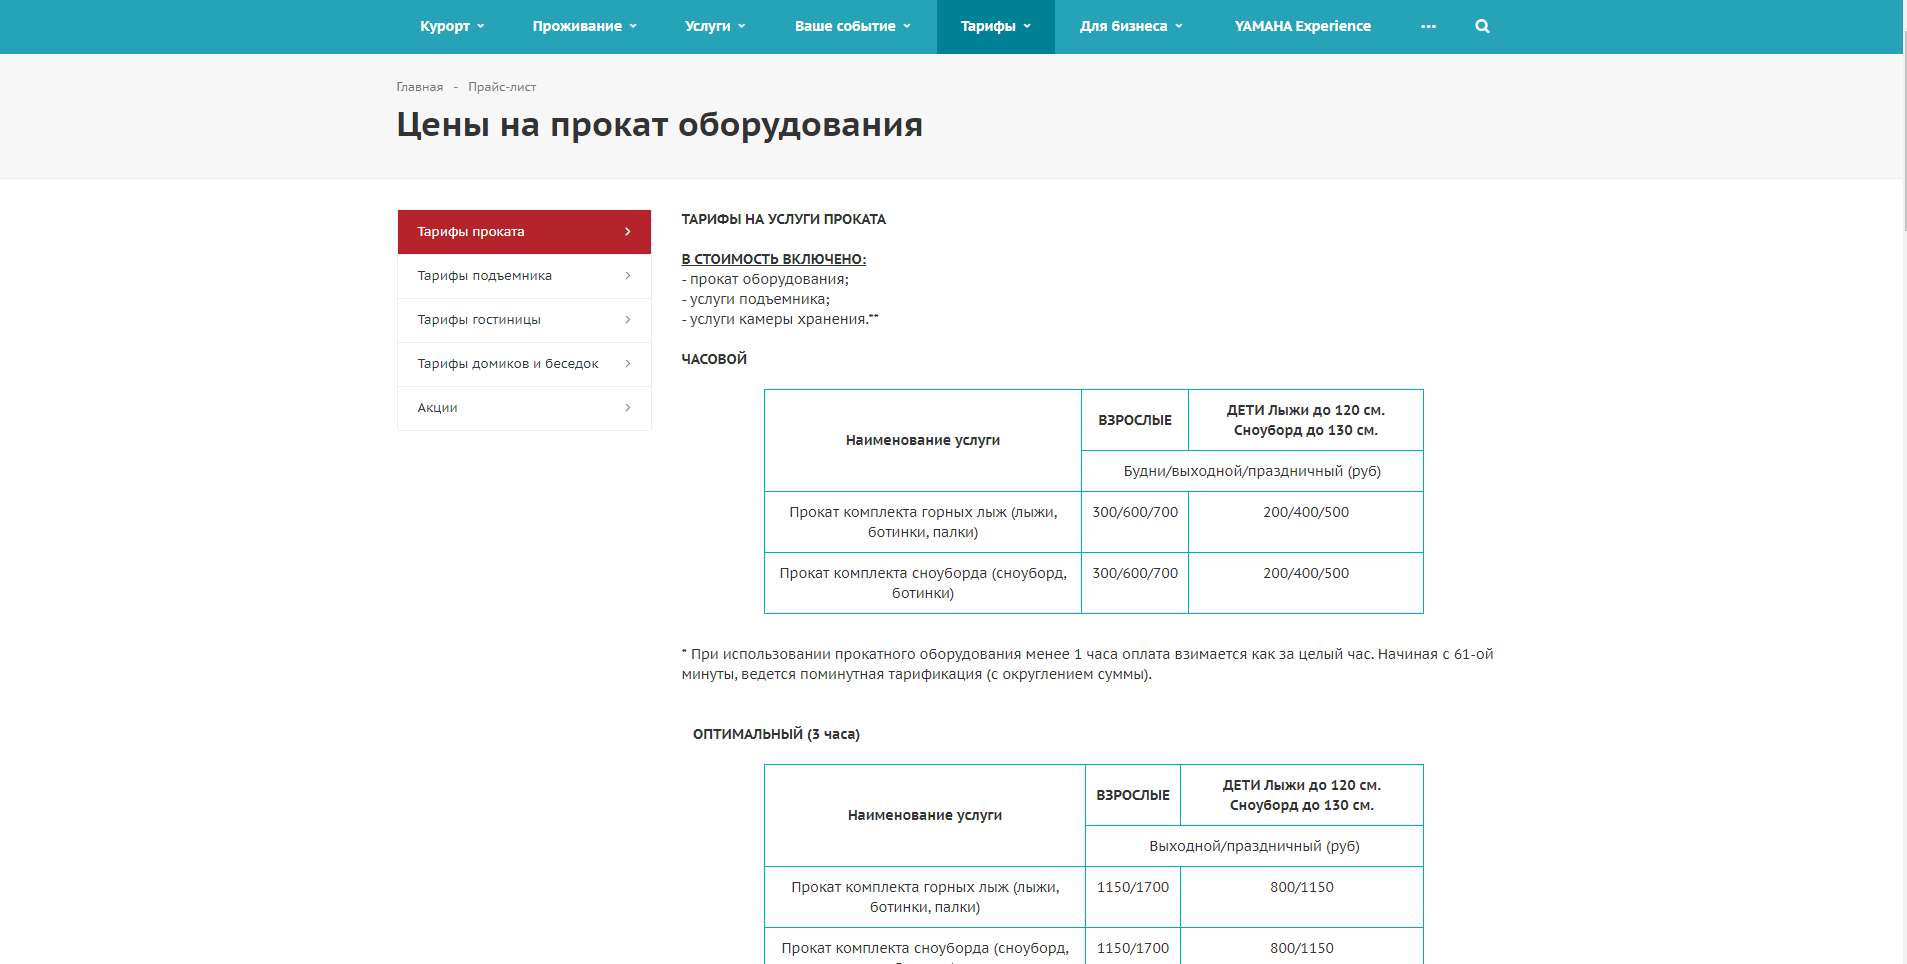The width and height of the screenshot is (1907, 964).
Task: Select Тарифы подъемника sidebar item
Action: 524,276
